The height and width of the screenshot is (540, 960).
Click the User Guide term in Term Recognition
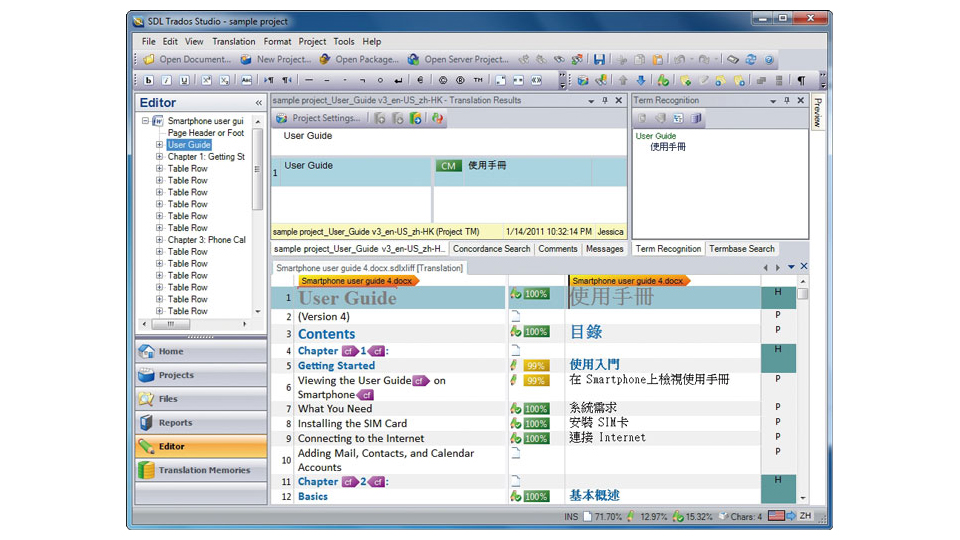tap(656, 136)
